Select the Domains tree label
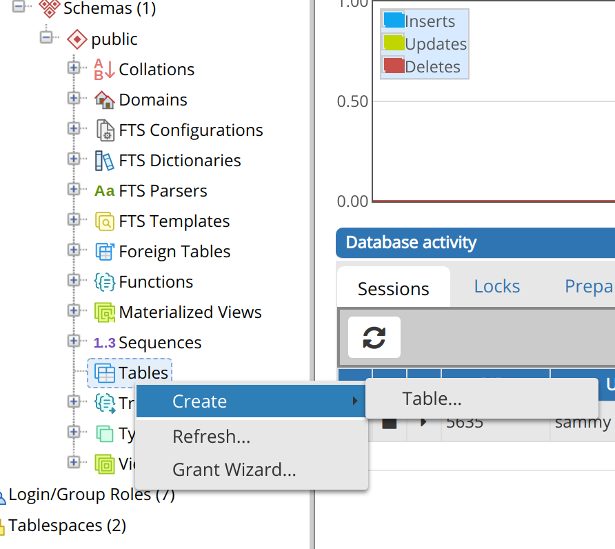This screenshot has height=549, width=615. [153, 100]
